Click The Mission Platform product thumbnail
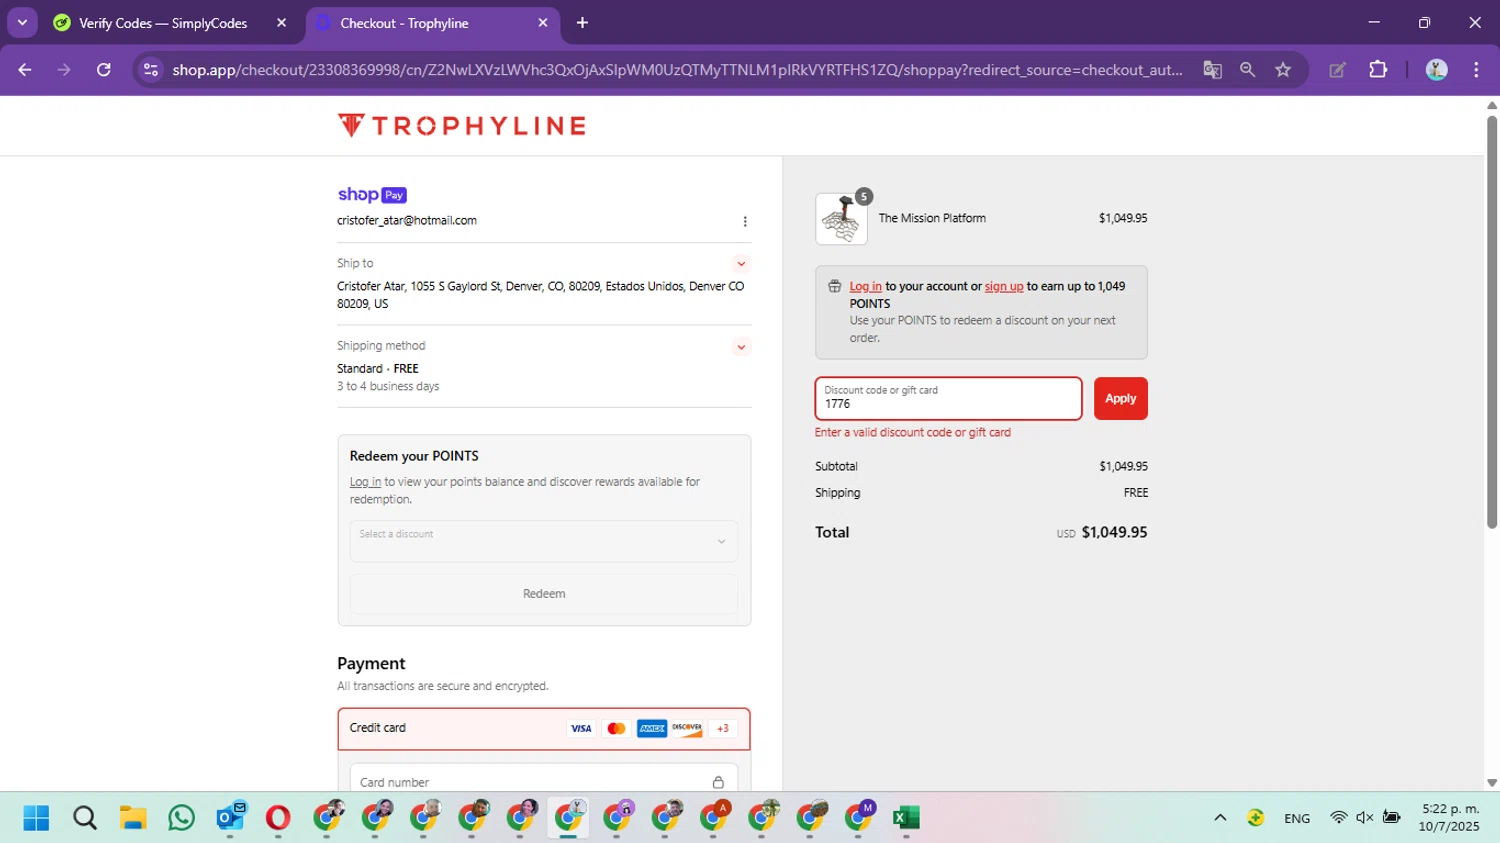 pyautogui.click(x=841, y=219)
